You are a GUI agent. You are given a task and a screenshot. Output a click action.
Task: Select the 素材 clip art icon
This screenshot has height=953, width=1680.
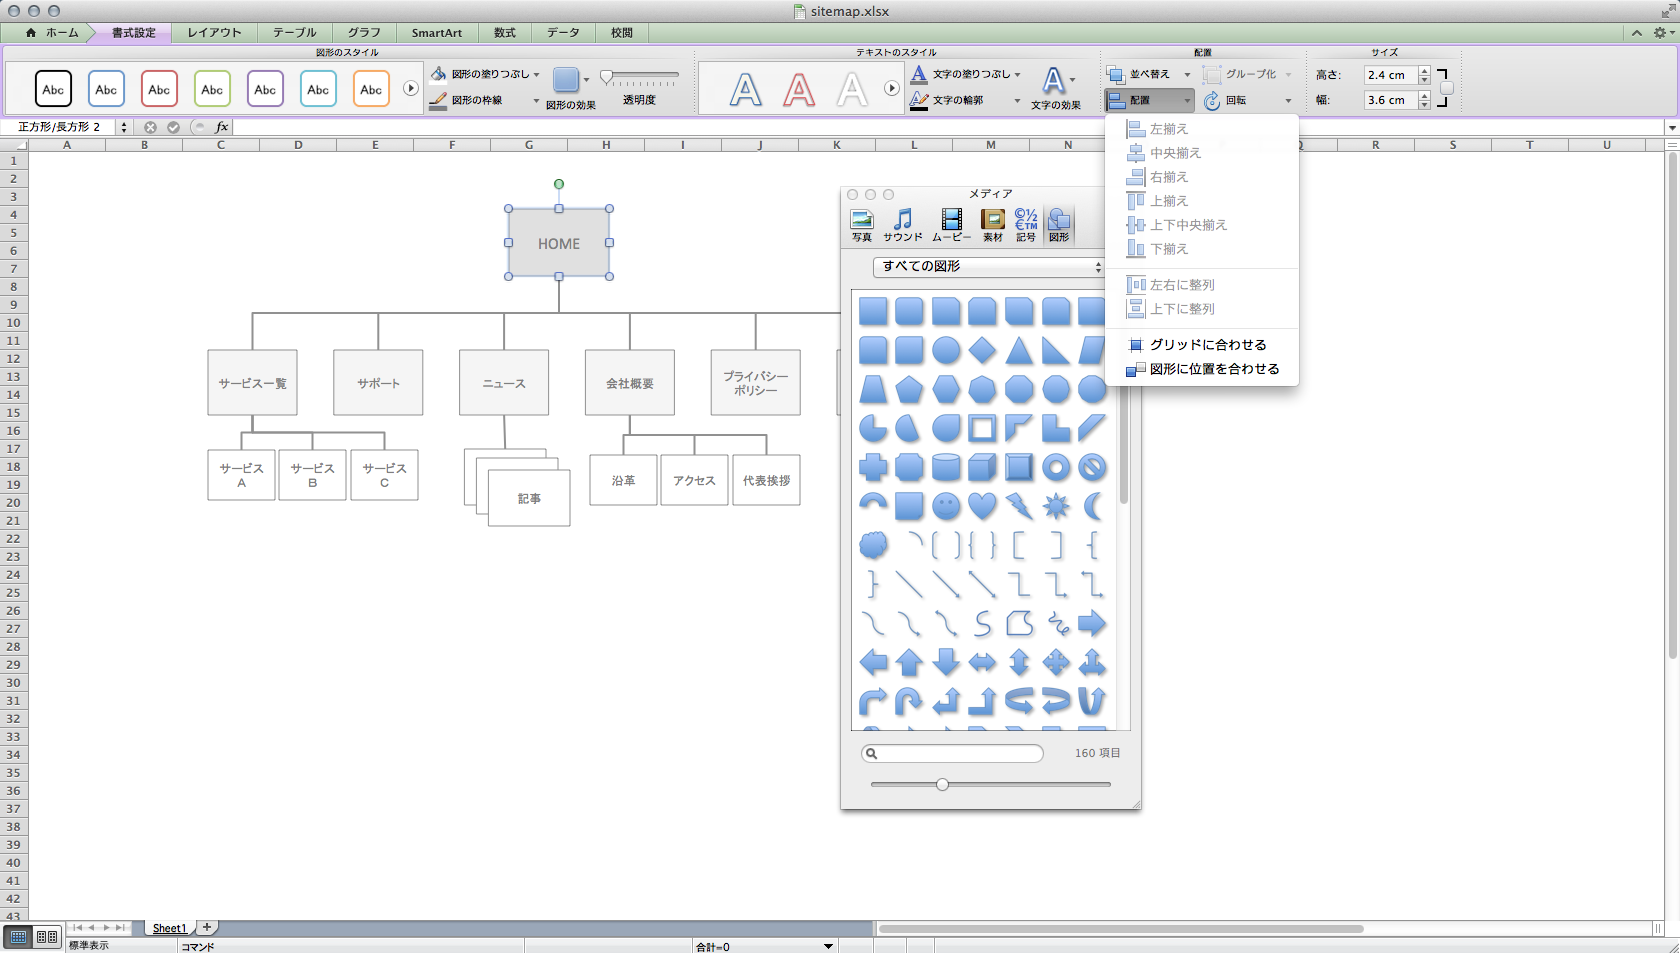992,222
